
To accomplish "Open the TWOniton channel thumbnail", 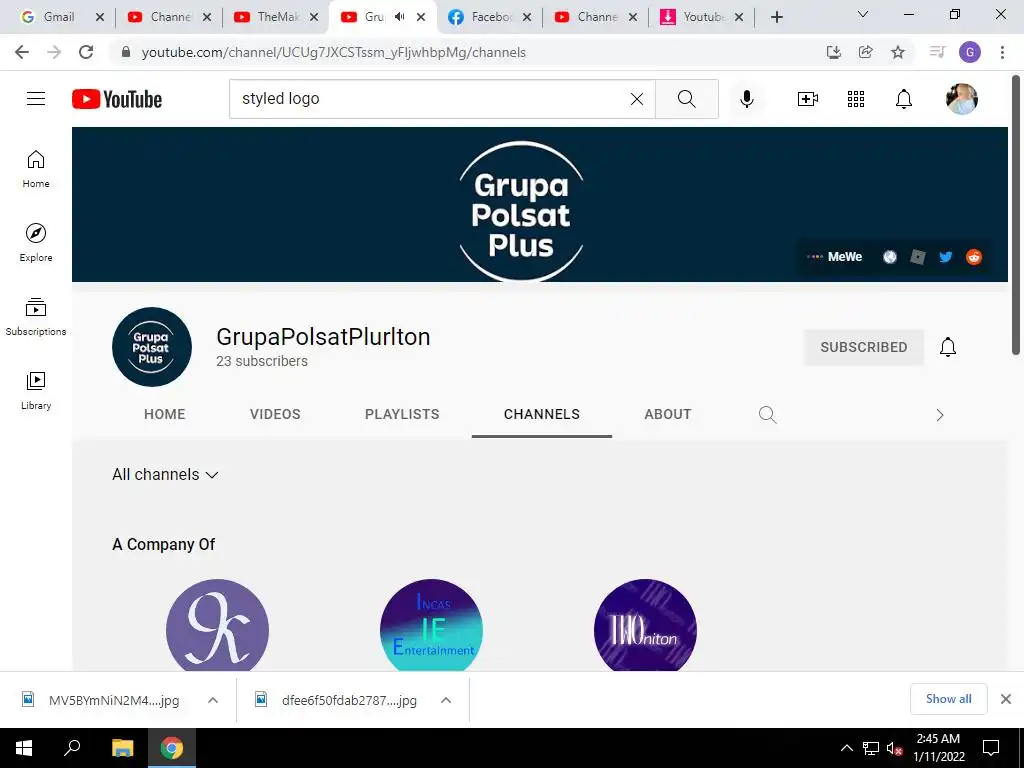I will coord(645,626).
